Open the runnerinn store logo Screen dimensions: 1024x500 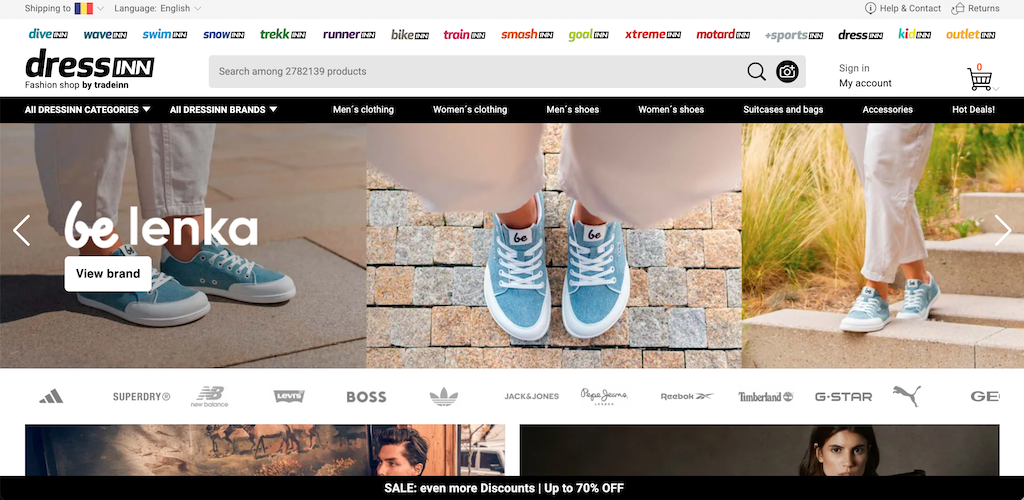click(349, 34)
